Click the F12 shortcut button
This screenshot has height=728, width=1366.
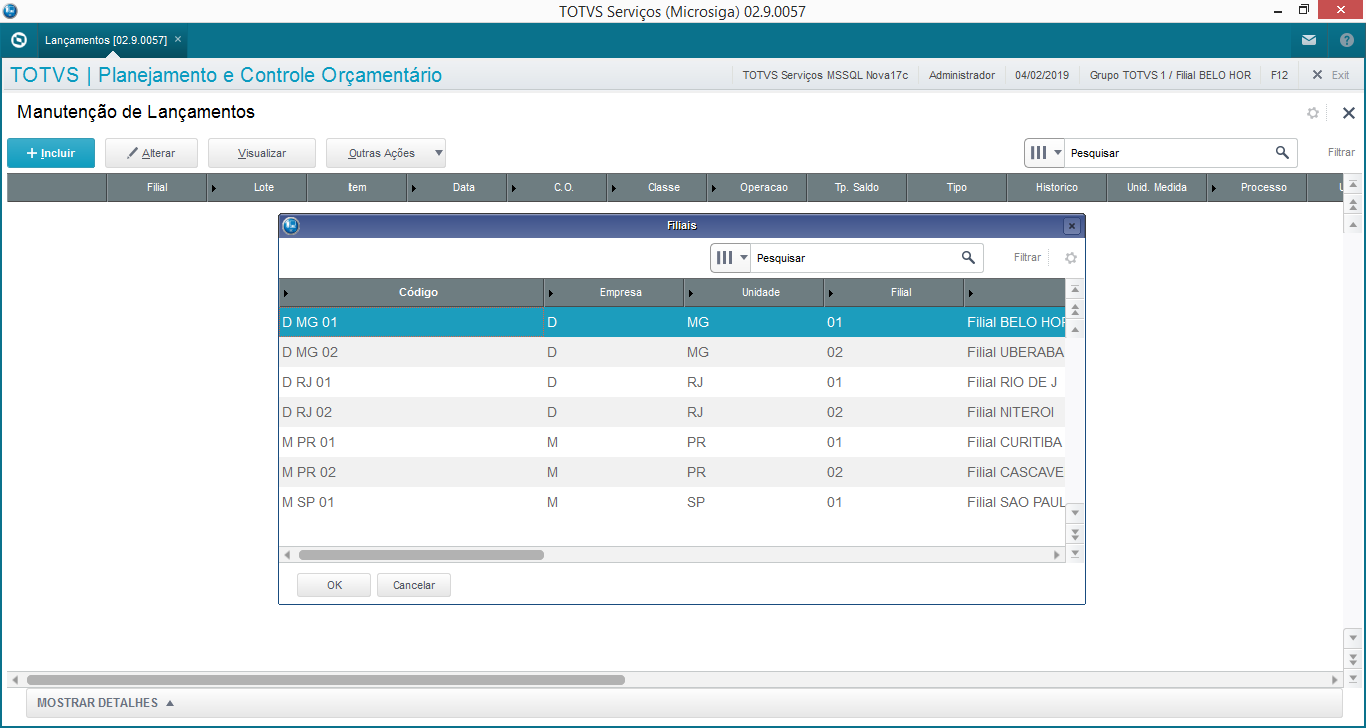(x=1279, y=75)
